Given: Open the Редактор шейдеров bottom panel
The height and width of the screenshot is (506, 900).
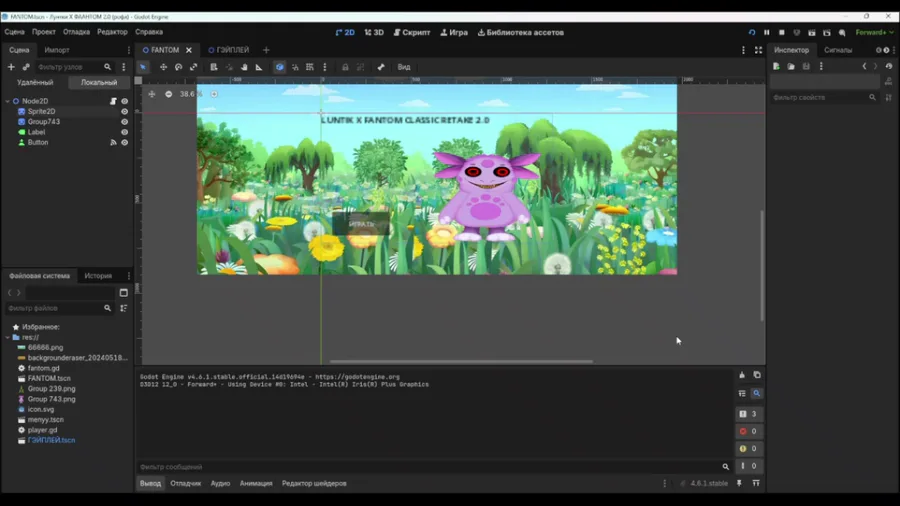Looking at the screenshot, I should 314,484.
